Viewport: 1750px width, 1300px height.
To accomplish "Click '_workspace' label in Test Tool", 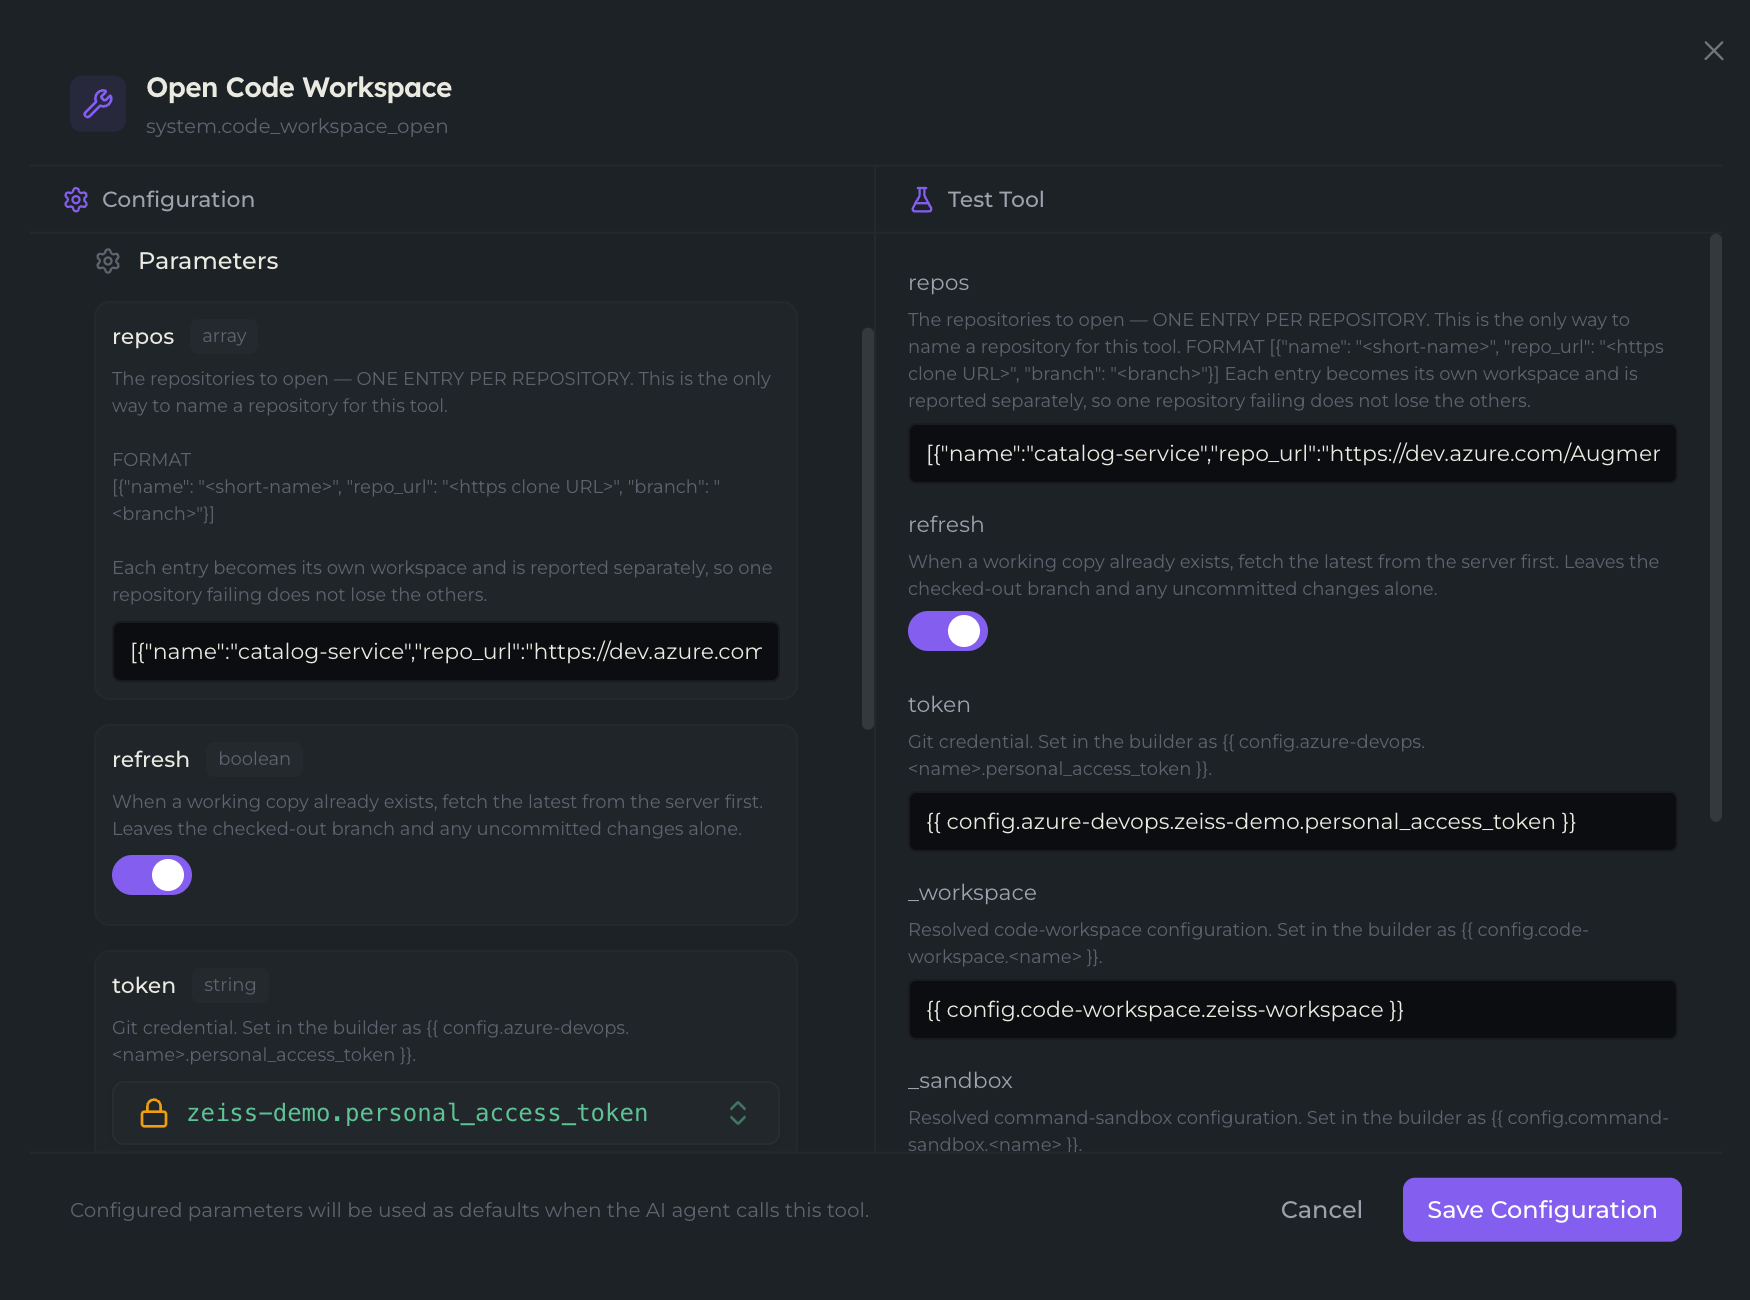I will pos(972,893).
